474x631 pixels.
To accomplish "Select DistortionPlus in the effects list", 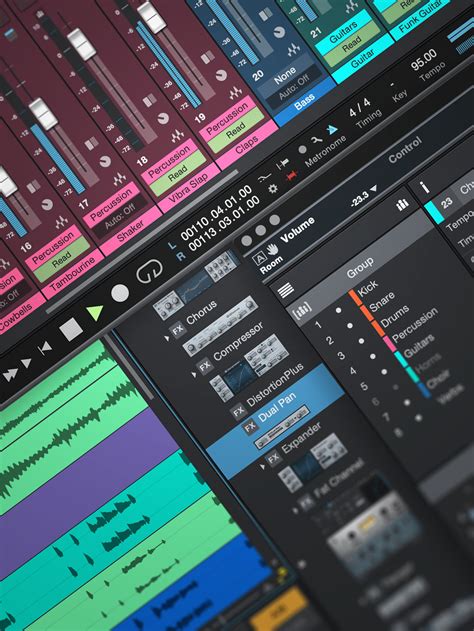I will 275,386.
